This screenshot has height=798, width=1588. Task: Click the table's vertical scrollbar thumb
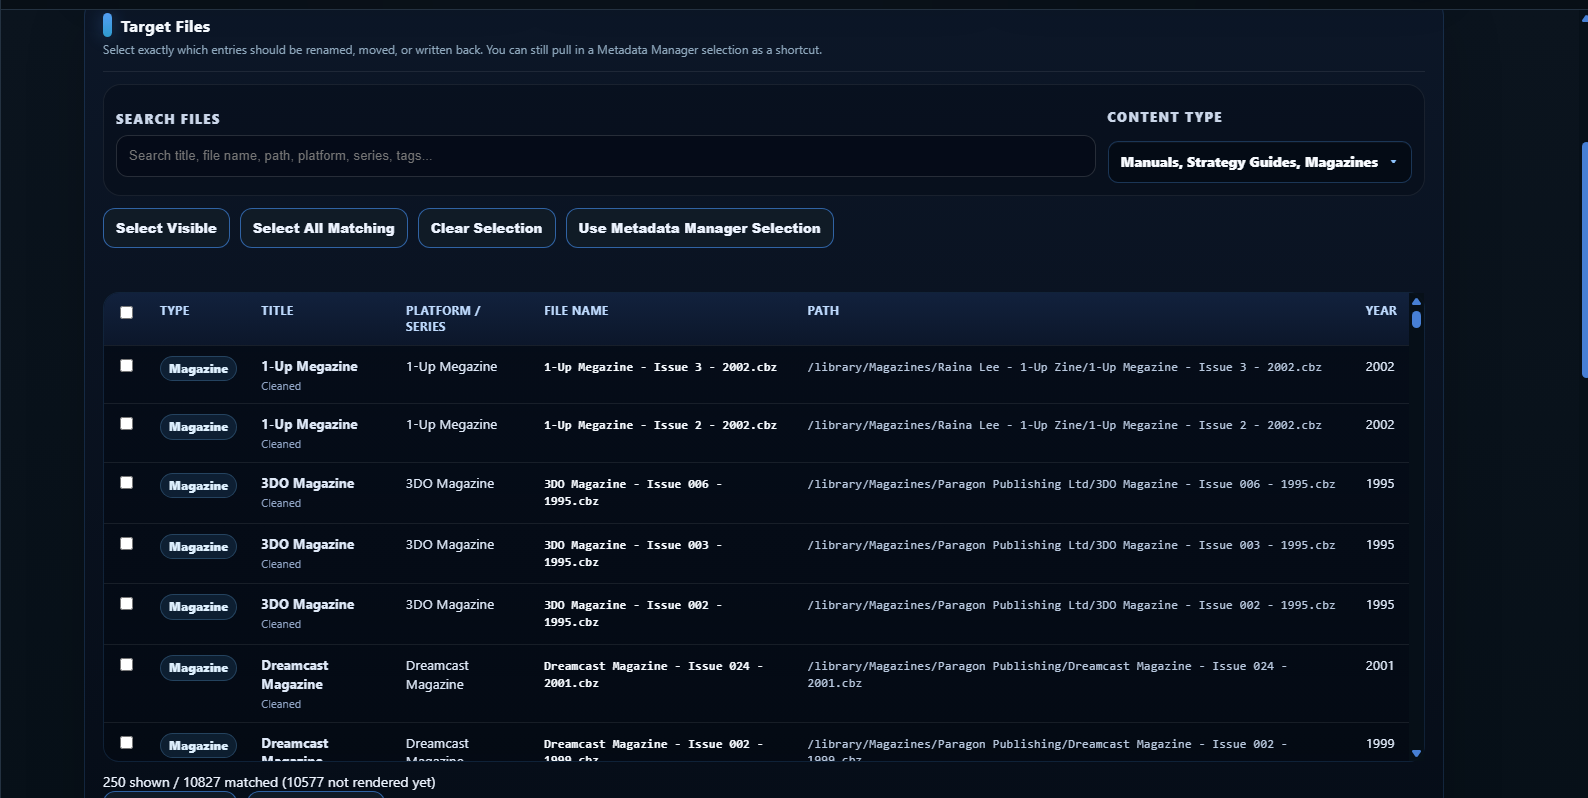(1416, 319)
